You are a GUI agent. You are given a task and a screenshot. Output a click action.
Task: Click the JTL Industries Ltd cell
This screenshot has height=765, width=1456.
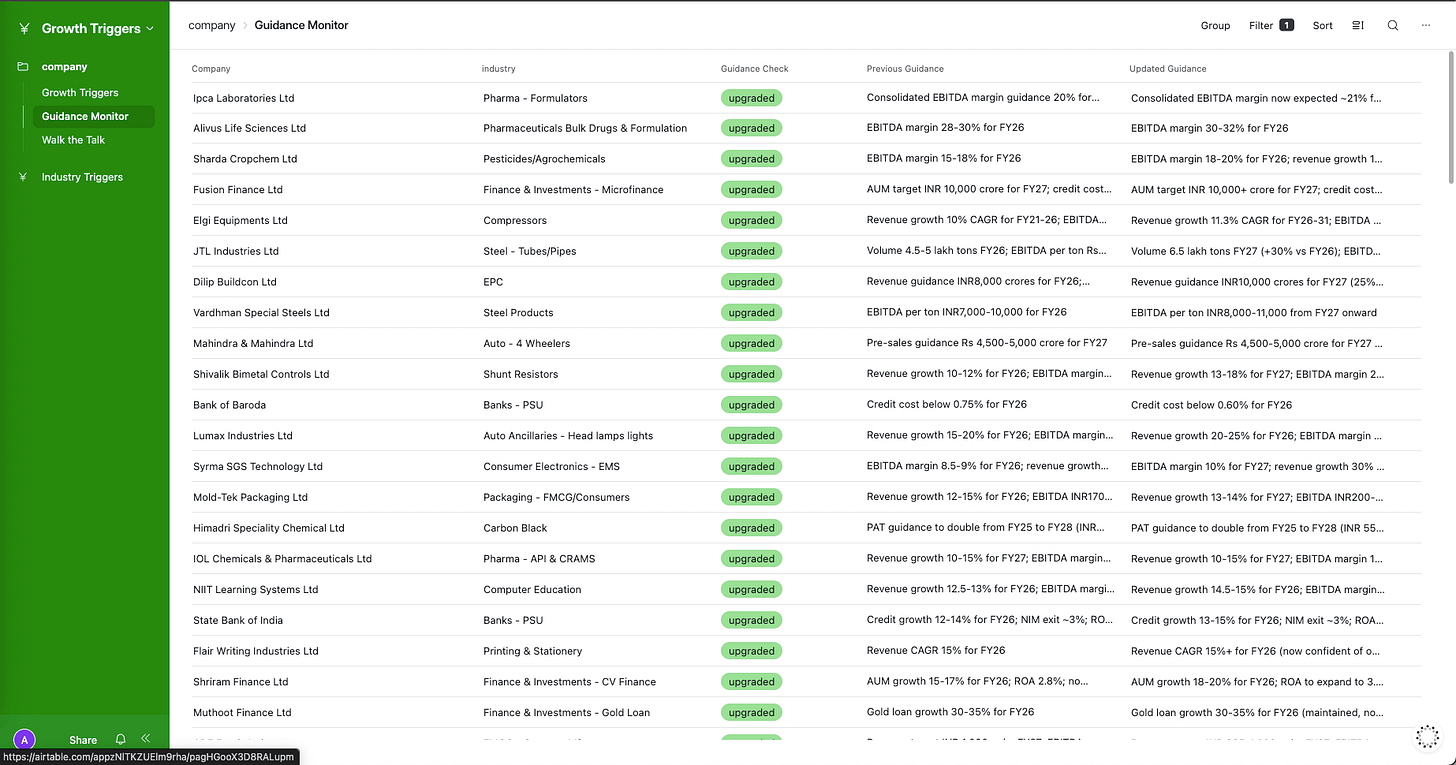coord(236,251)
